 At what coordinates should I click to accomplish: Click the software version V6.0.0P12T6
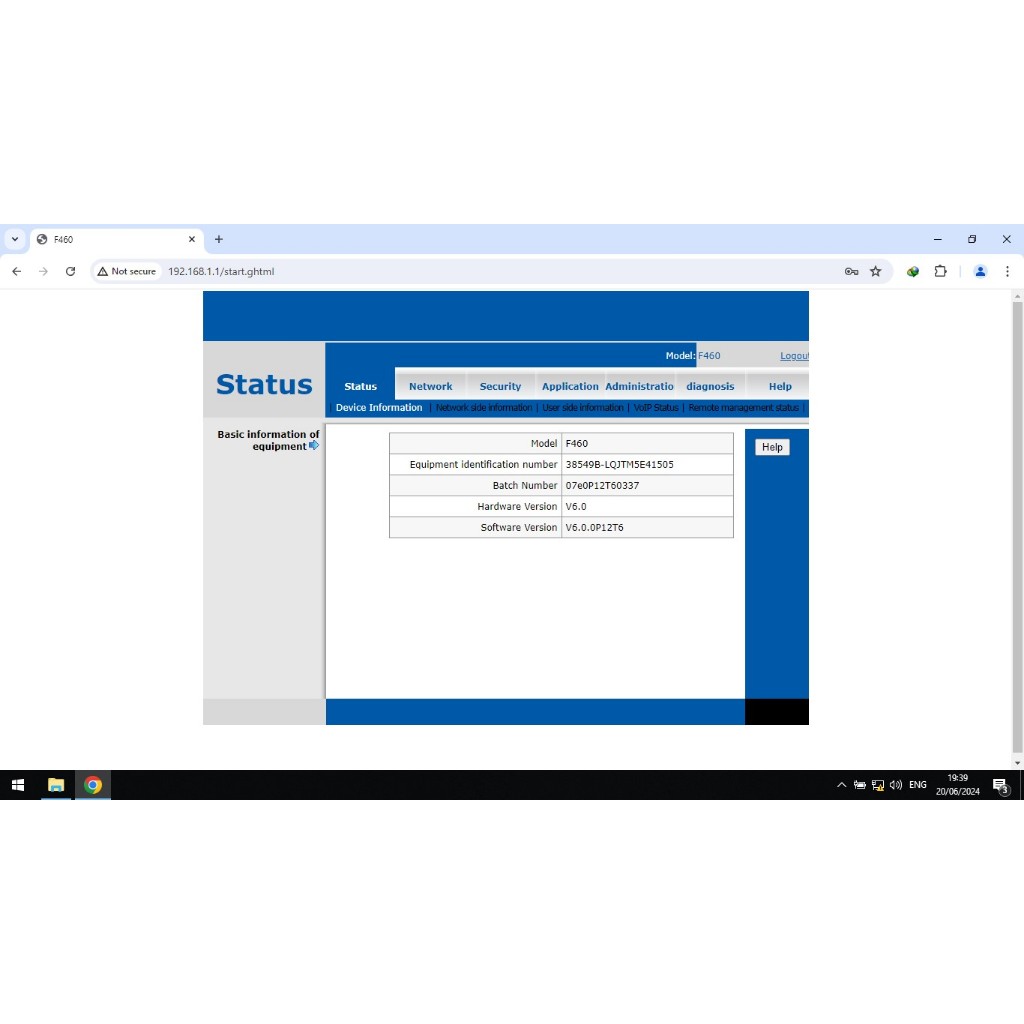[x=594, y=528]
